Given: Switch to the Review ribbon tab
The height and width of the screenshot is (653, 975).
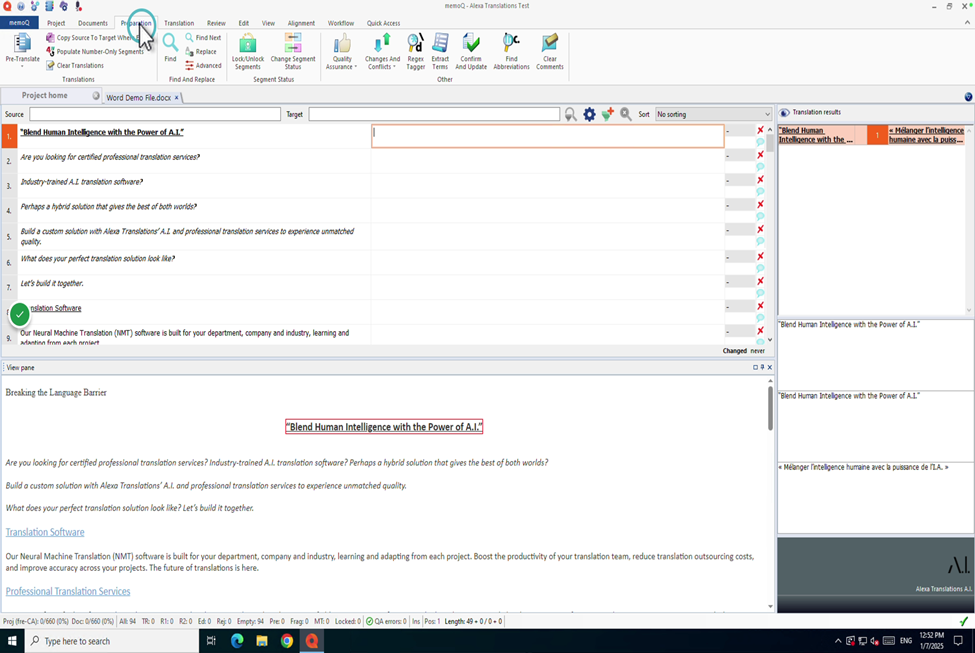Looking at the screenshot, I should click(216, 23).
